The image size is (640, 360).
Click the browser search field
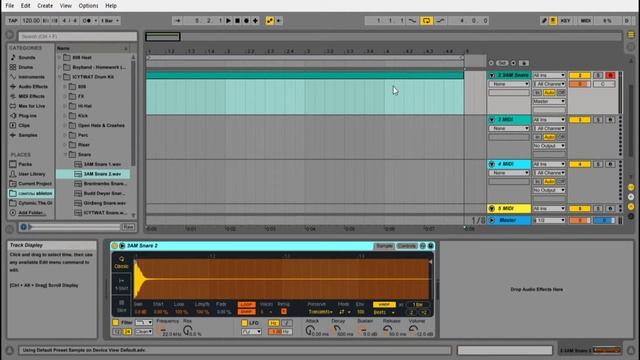coord(78,36)
